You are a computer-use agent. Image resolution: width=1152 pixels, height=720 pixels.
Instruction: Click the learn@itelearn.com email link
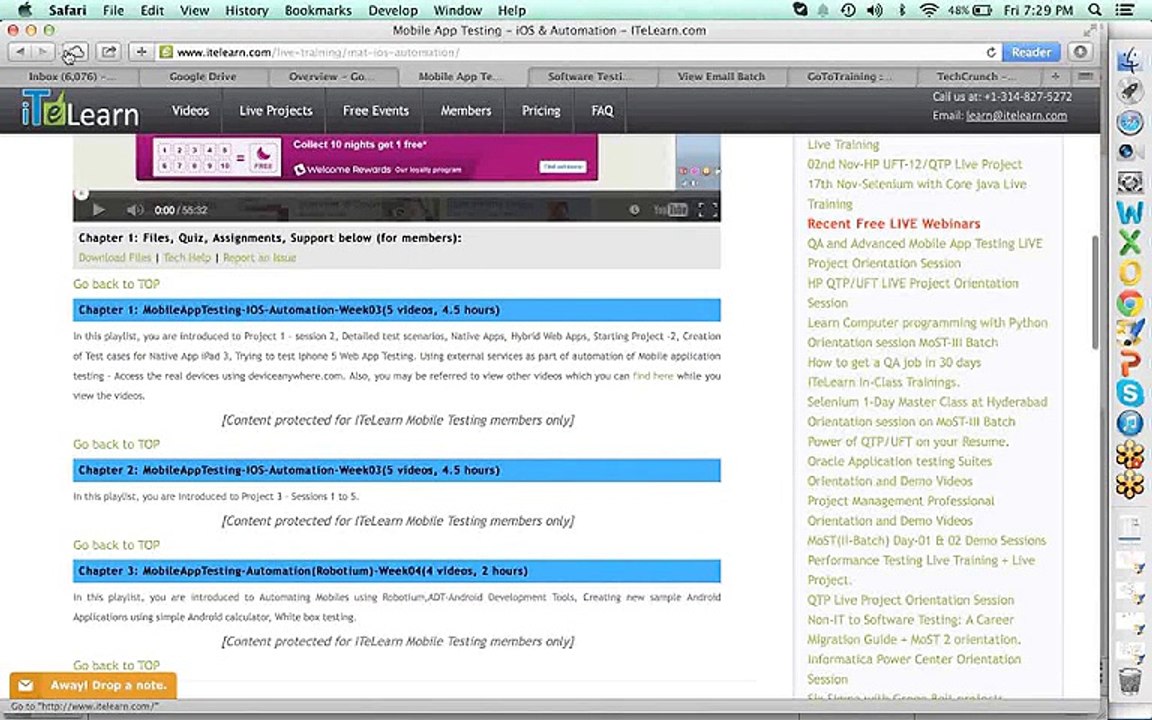tap(1016, 116)
